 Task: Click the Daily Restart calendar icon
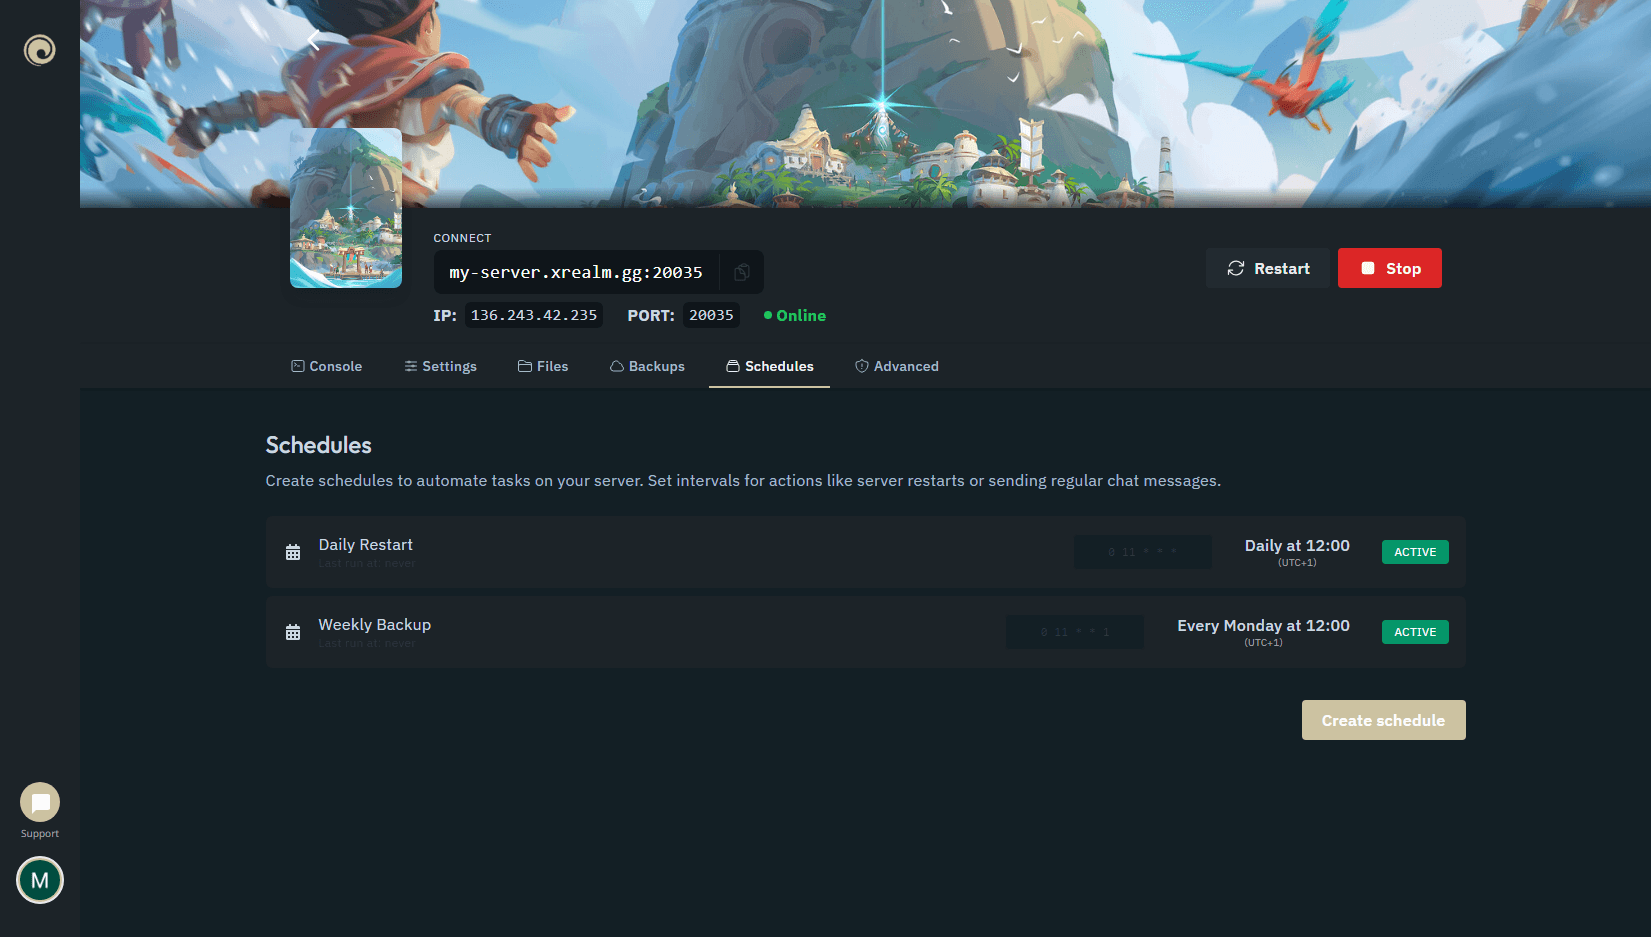coord(293,552)
